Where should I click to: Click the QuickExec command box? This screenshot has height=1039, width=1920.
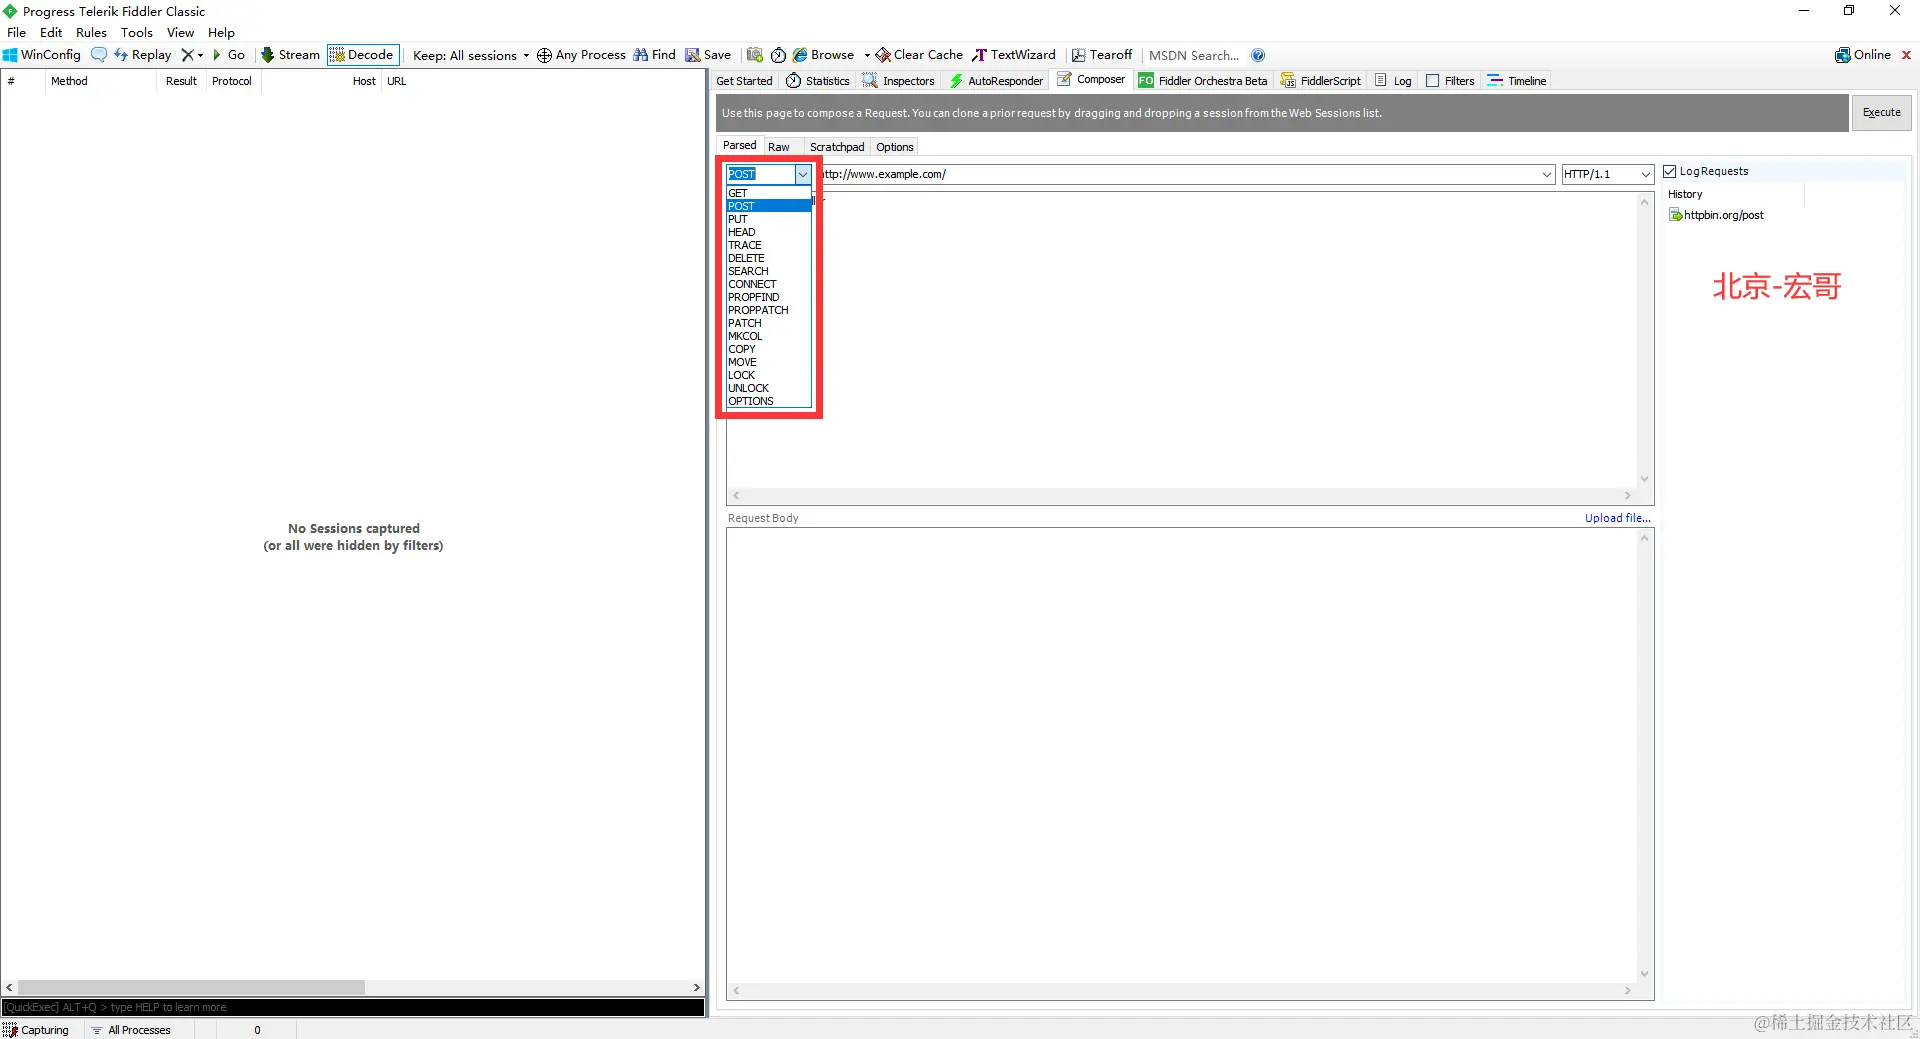click(353, 1007)
